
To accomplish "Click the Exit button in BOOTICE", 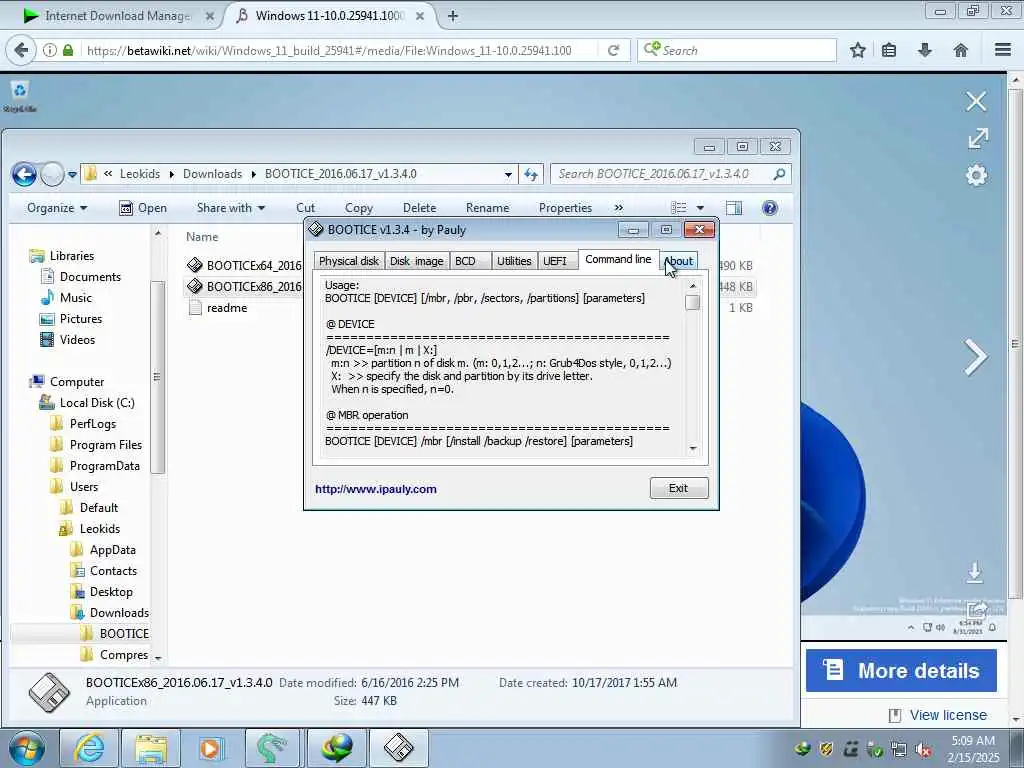I will pyautogui.click(x=679, y=488).
